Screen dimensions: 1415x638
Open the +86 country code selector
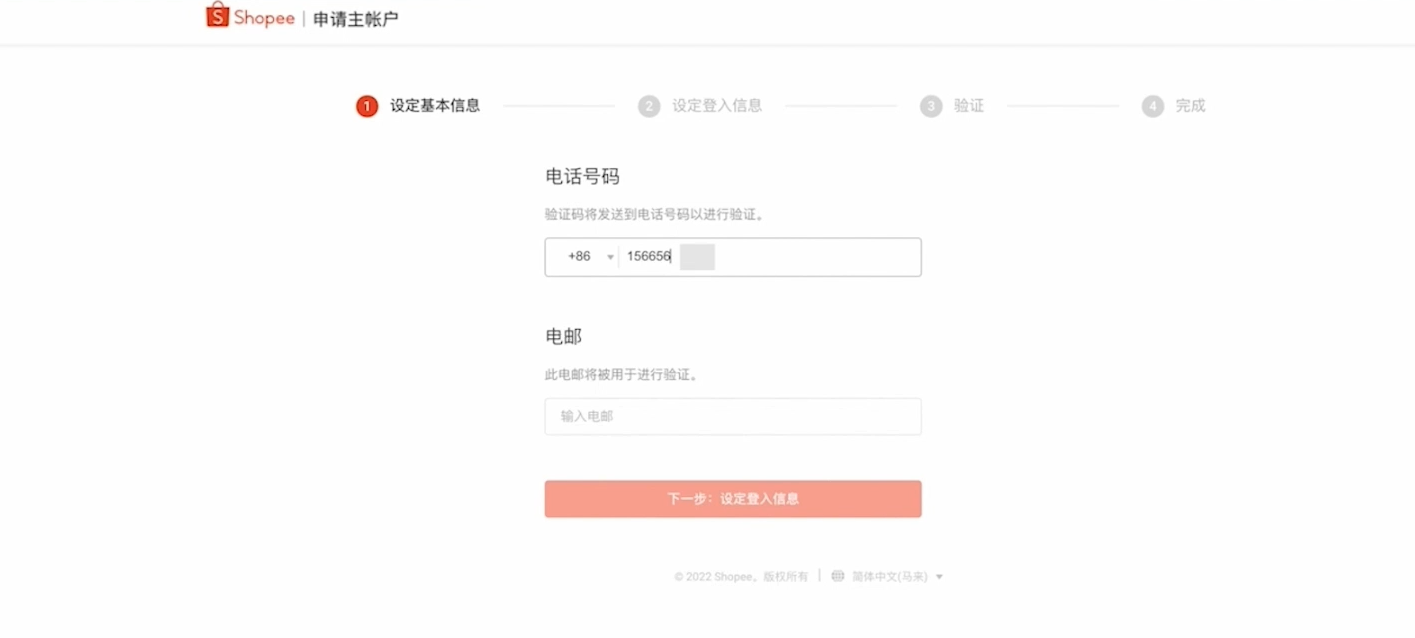tap(580, 257)
